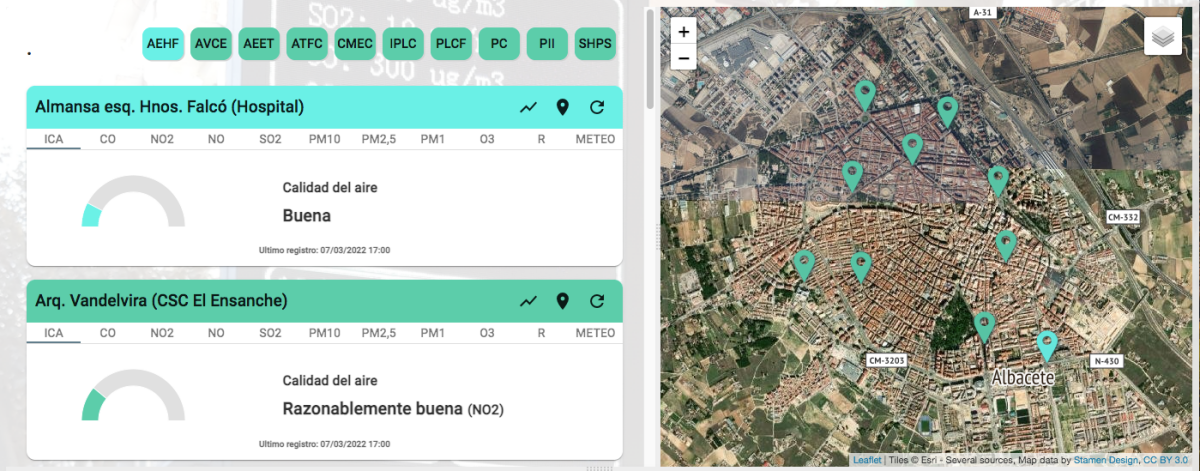The height and width of the screenshot is (471, 1200).
Task: Select the PC station button
Action: click(x=499, y=44)
